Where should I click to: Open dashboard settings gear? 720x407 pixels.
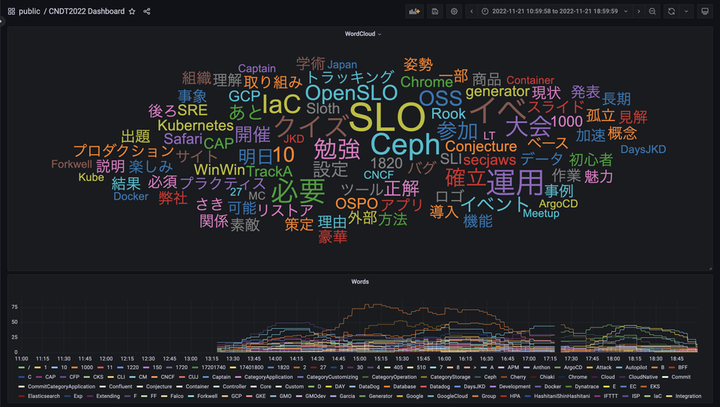coord(454,11)
